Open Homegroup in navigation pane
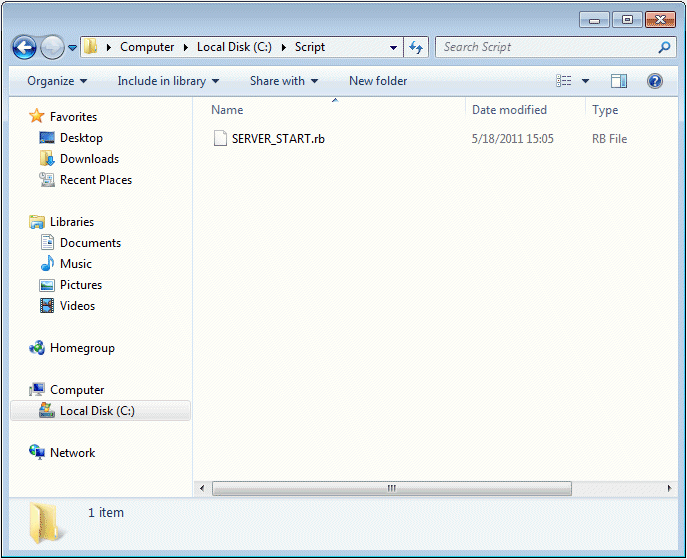 click(82, 348)
